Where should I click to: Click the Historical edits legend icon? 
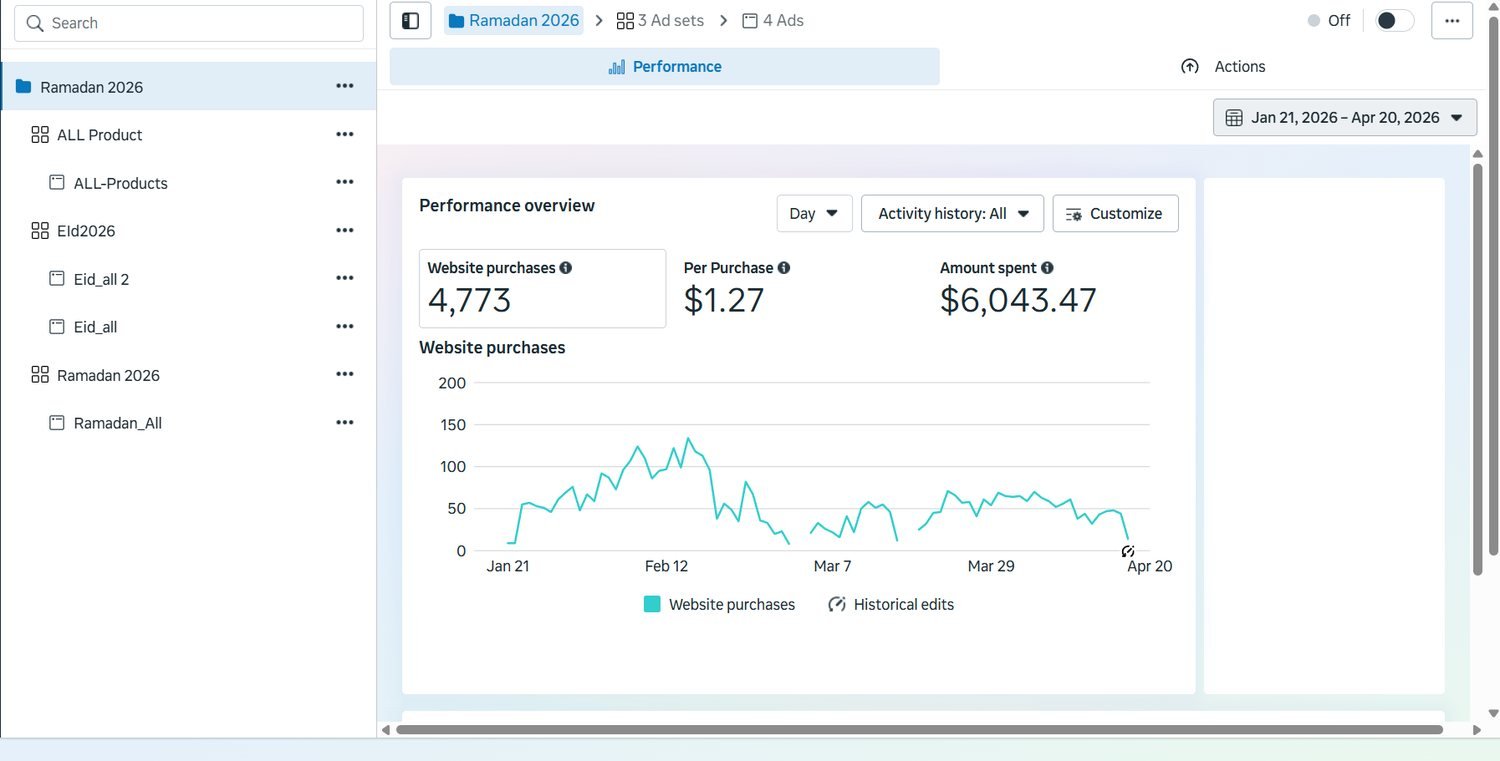point(837,604)
